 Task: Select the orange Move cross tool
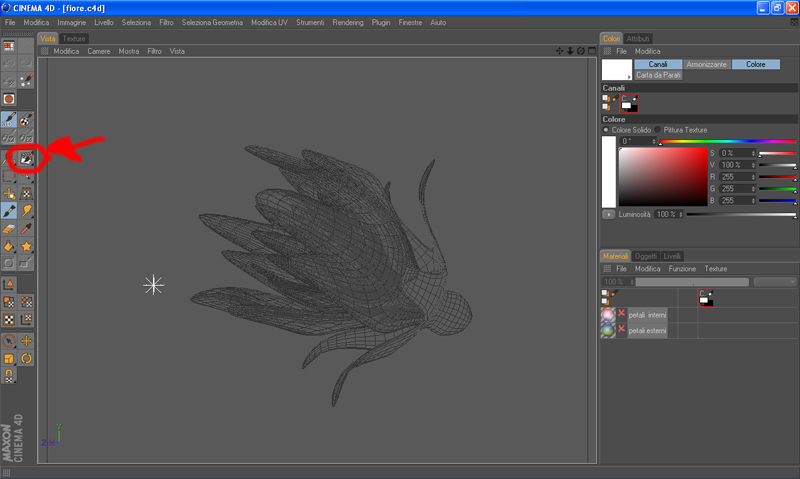point(26,341)
